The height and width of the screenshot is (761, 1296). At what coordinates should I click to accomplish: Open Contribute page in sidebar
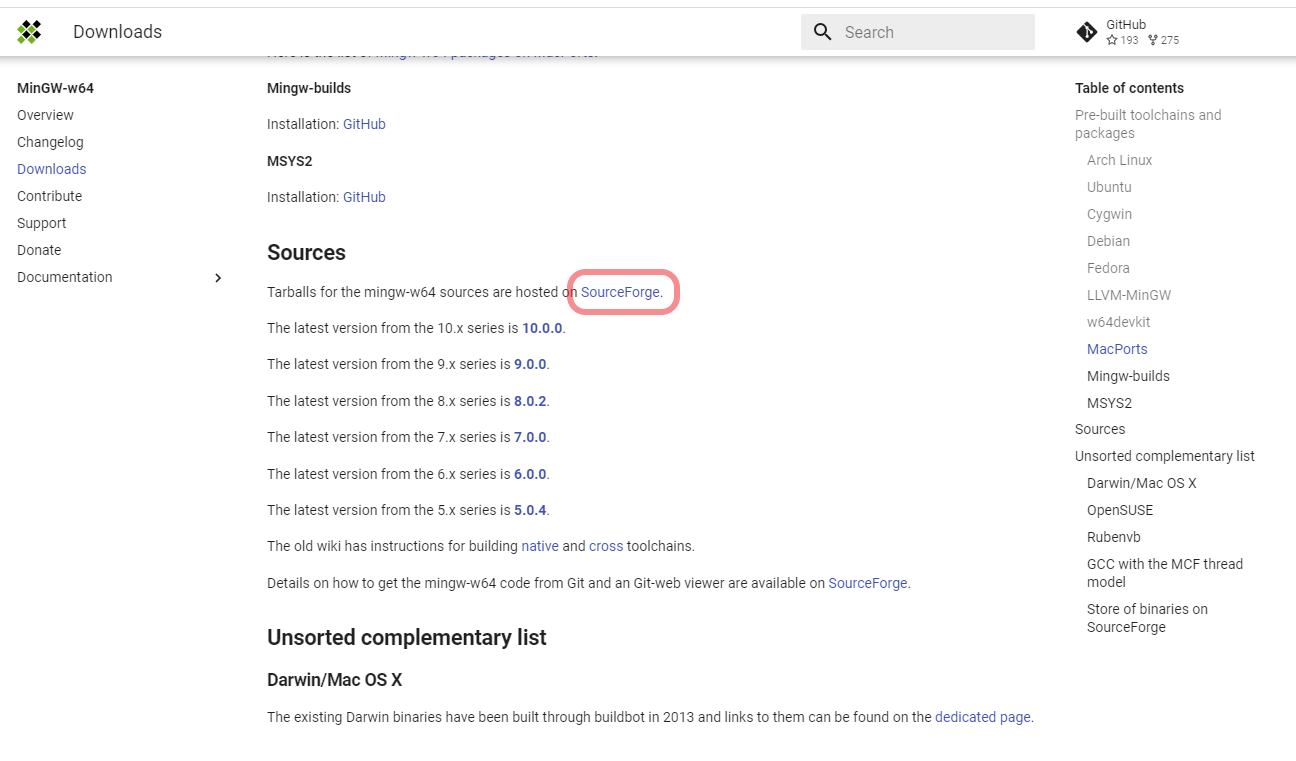coord(49,196)
